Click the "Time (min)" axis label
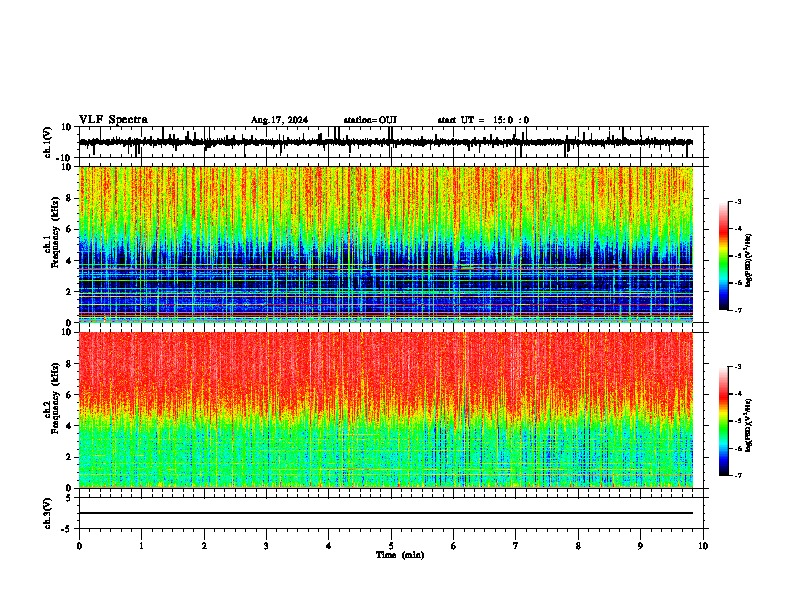 [x=400, y=555]
